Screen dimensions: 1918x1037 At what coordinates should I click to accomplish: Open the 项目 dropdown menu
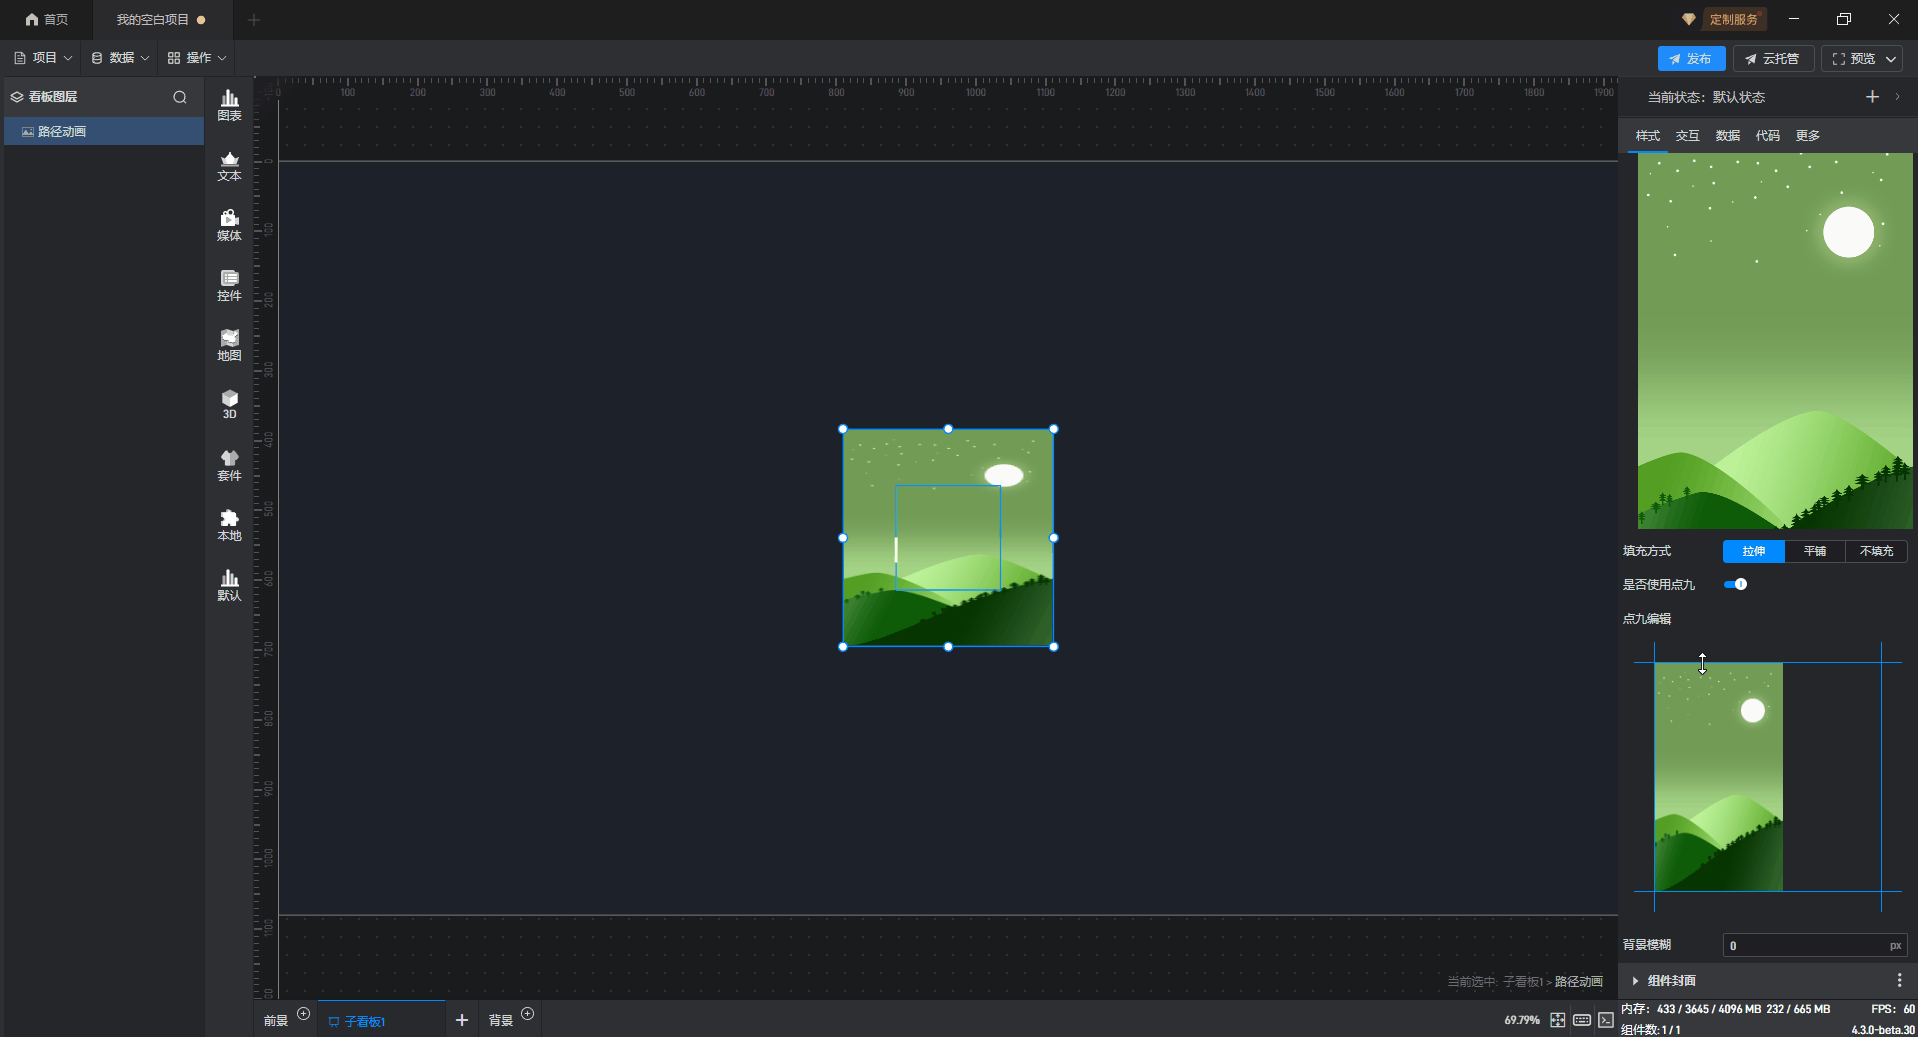click(x=43, y=58)
